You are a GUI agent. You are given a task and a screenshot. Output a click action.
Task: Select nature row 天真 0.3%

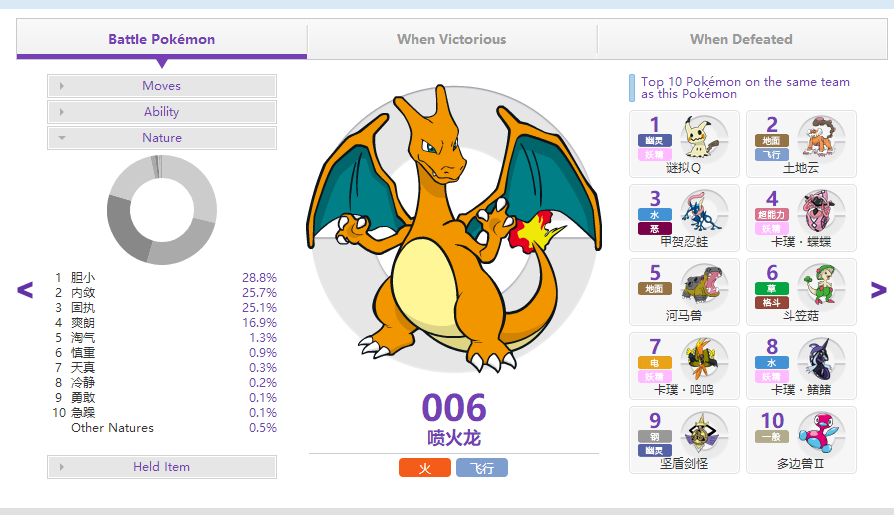click(x=165, y=368)
